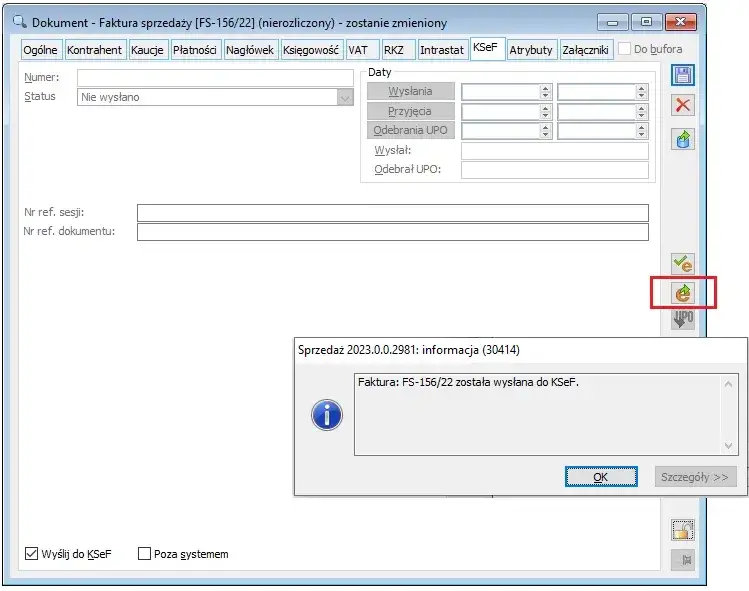Toggle the Do bufora checkbox

click(x=625, y=49)
